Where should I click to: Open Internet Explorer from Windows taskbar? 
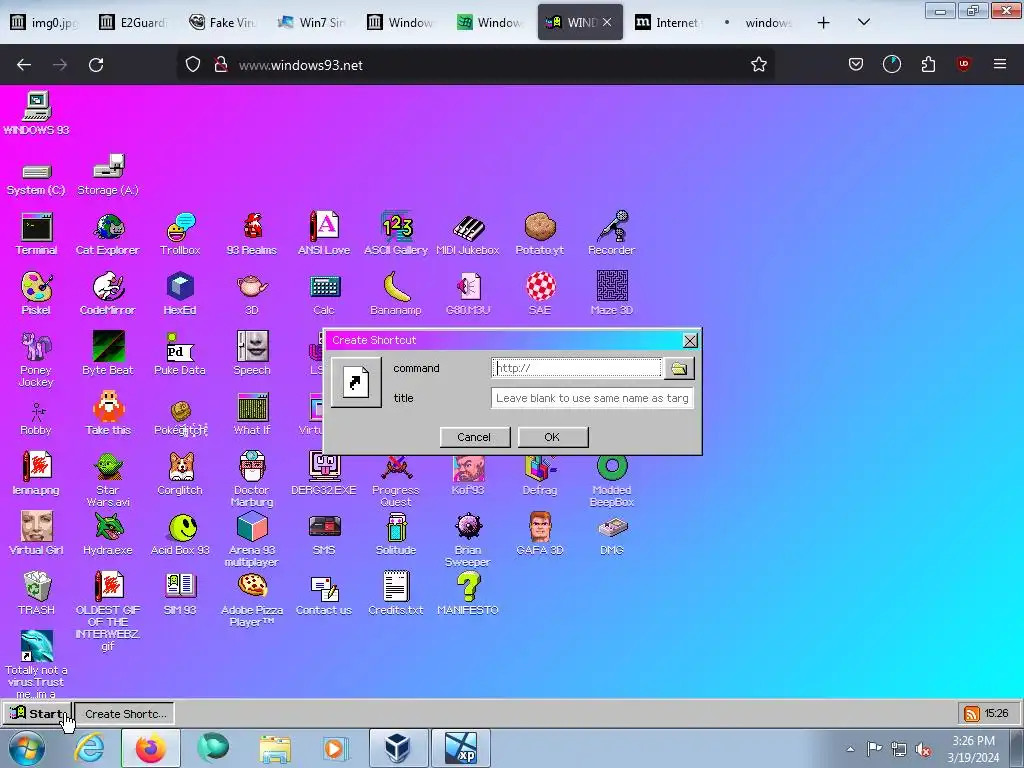(89, 748)
